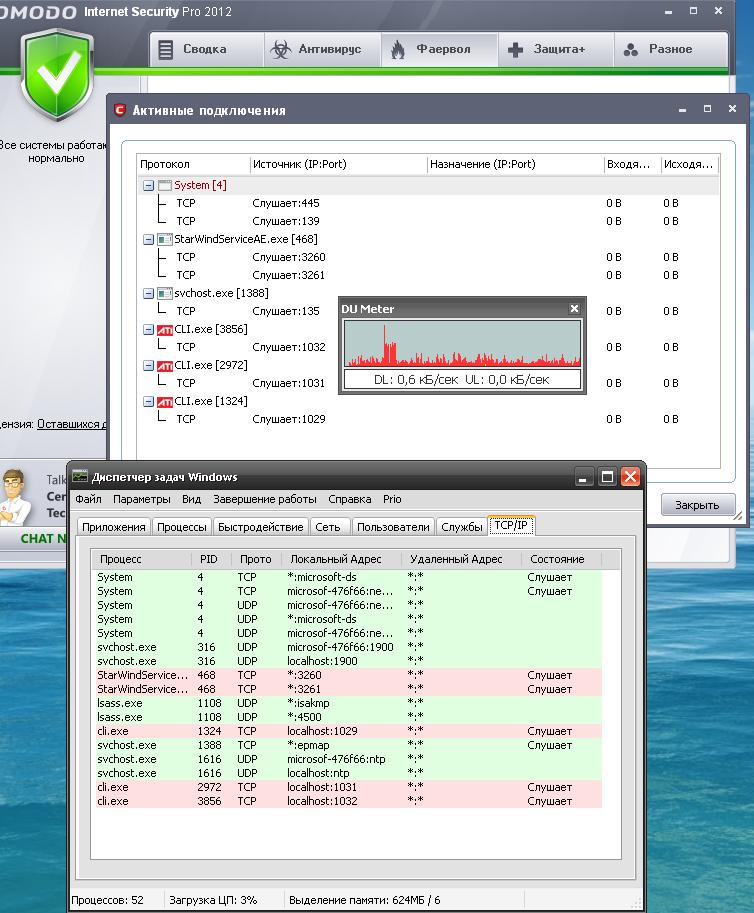This screenshot has height=913, width=754.
Task: Open the Завершение работы menu
Action: tap(265, 499)
